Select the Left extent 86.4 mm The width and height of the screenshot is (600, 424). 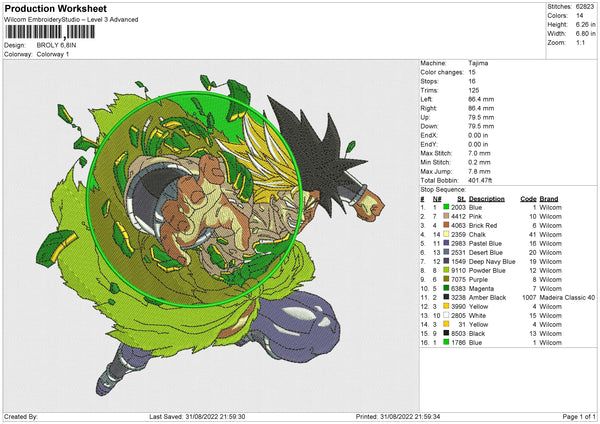pos(481,99)
